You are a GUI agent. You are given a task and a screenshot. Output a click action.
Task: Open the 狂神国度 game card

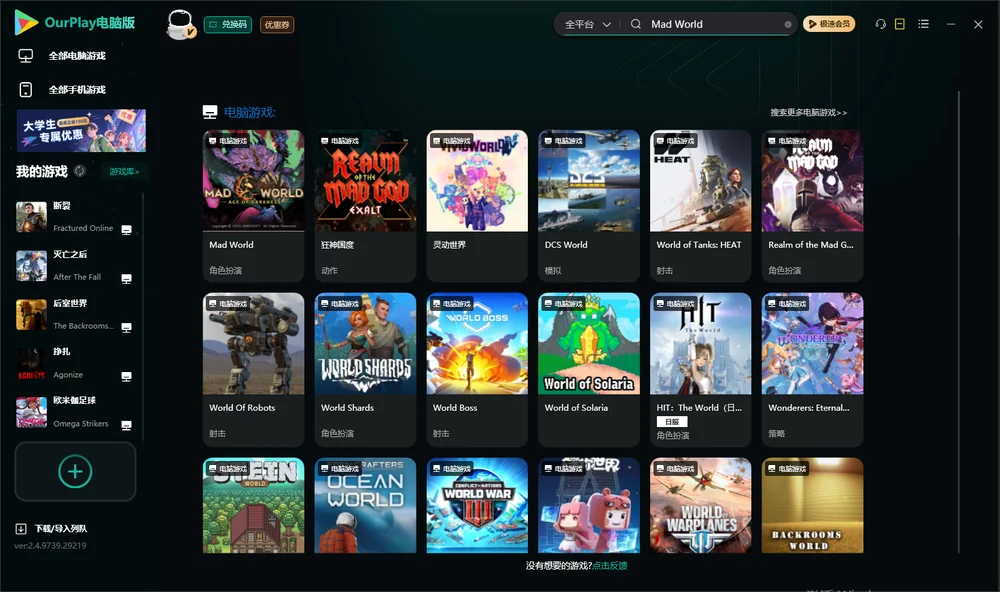(x=365, y=206)
